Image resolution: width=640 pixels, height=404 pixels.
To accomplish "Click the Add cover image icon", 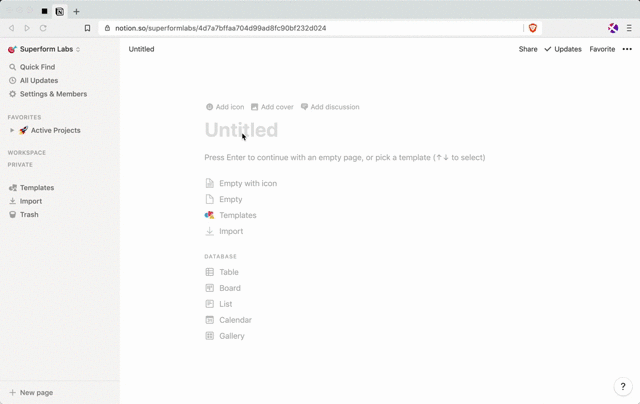I will (x=254, y=107).
